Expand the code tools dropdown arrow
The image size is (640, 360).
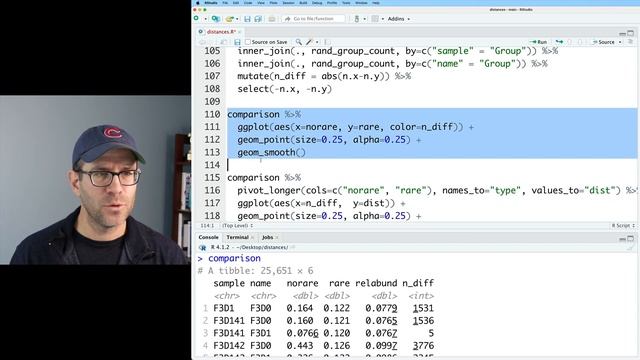pos(317,42)
